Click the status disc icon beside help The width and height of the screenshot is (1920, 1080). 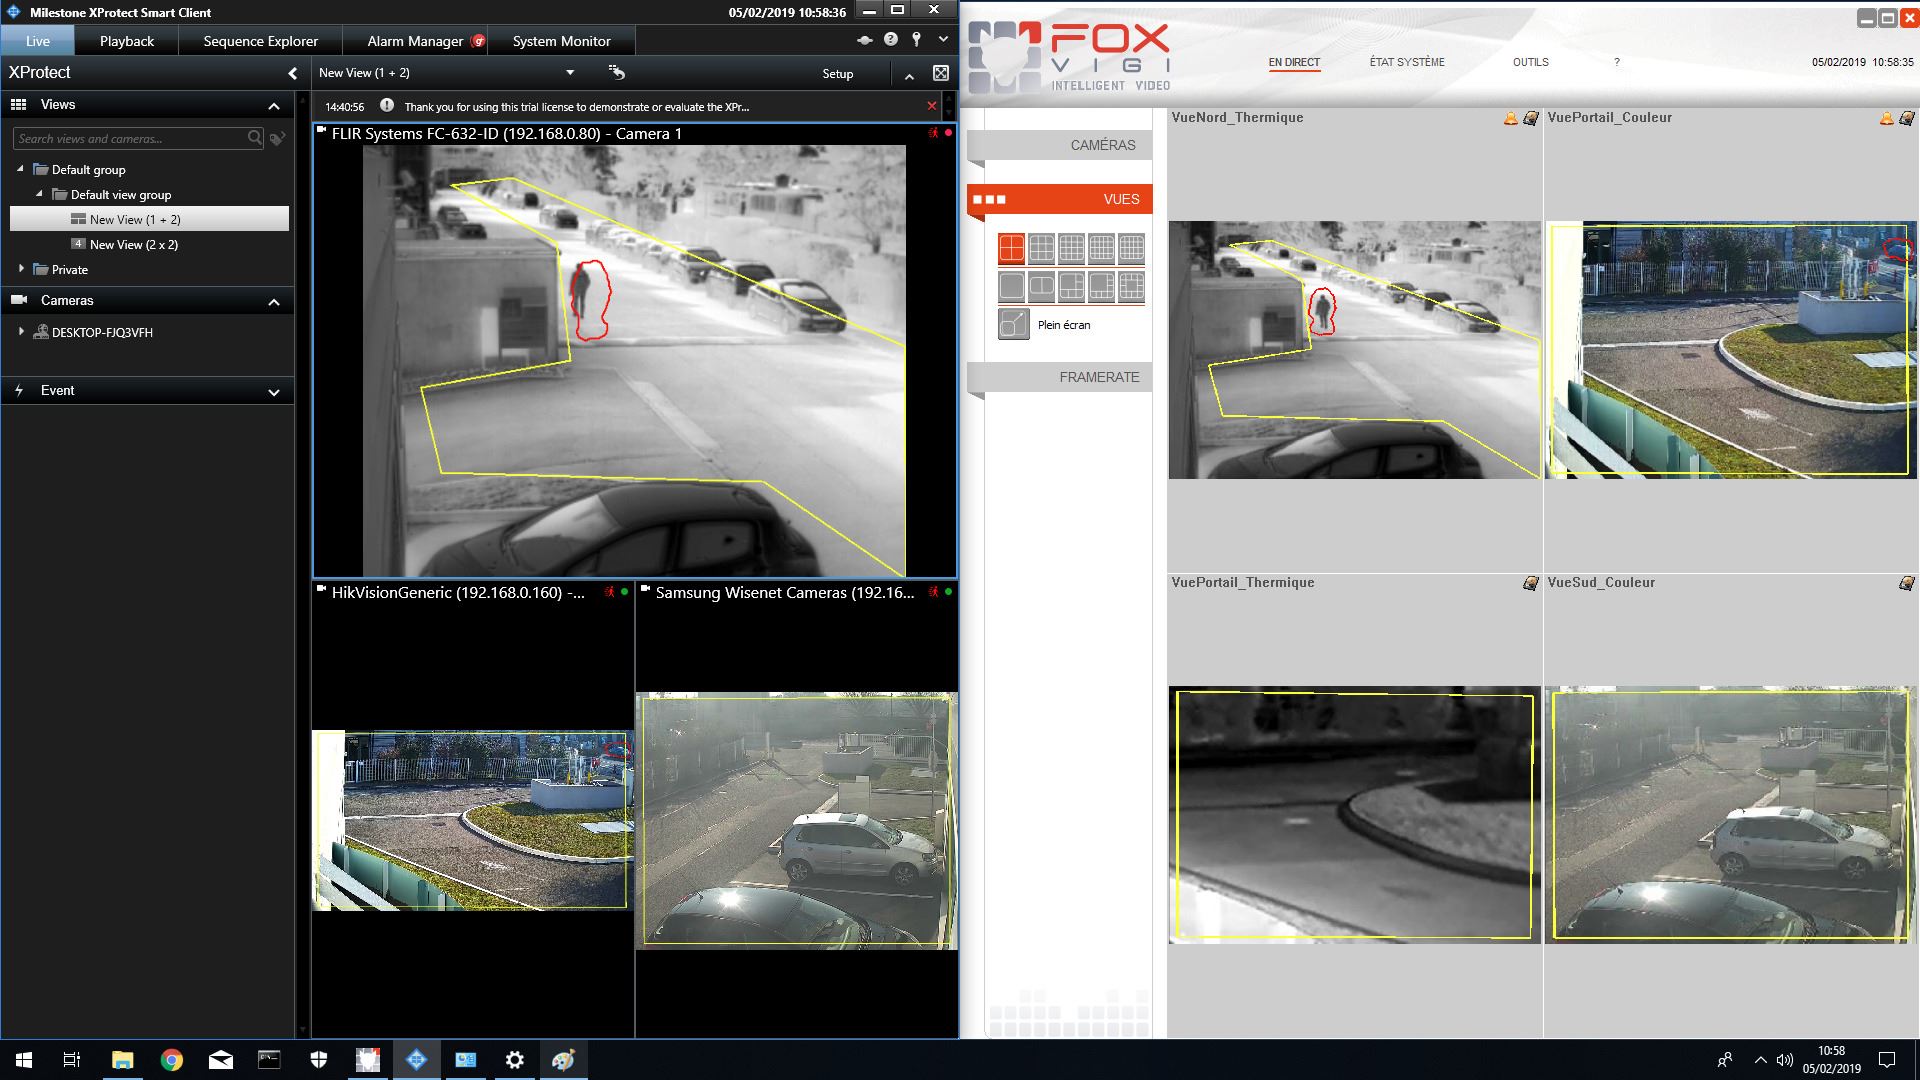(x=865, y=40)
